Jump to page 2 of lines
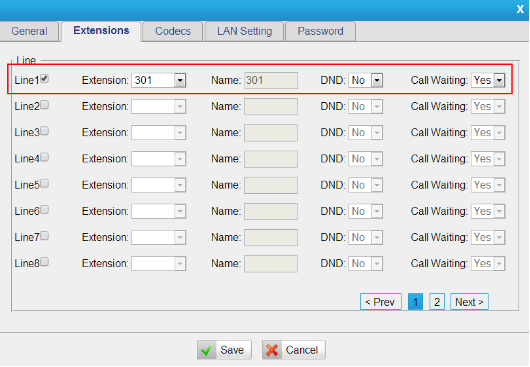 (x=437, y=302)
